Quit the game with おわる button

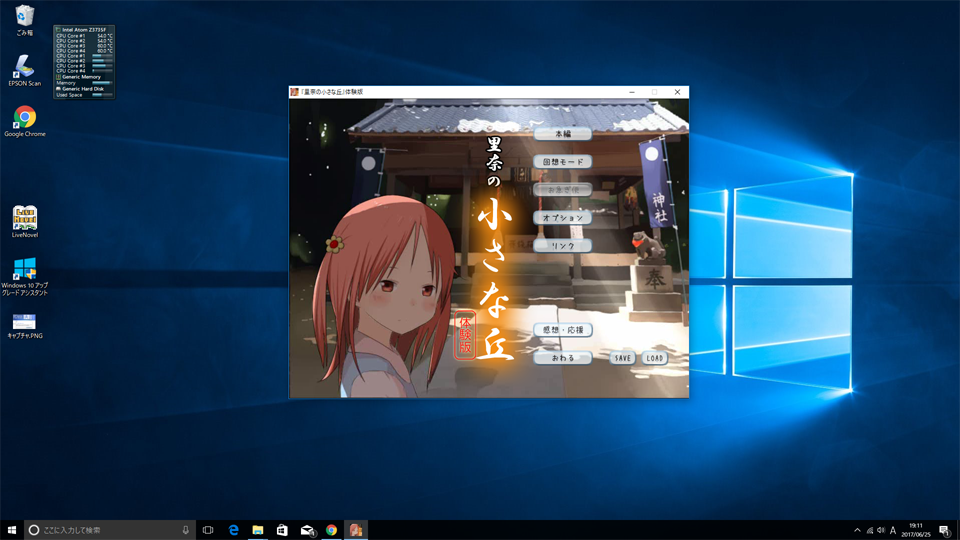click(562, 358)
